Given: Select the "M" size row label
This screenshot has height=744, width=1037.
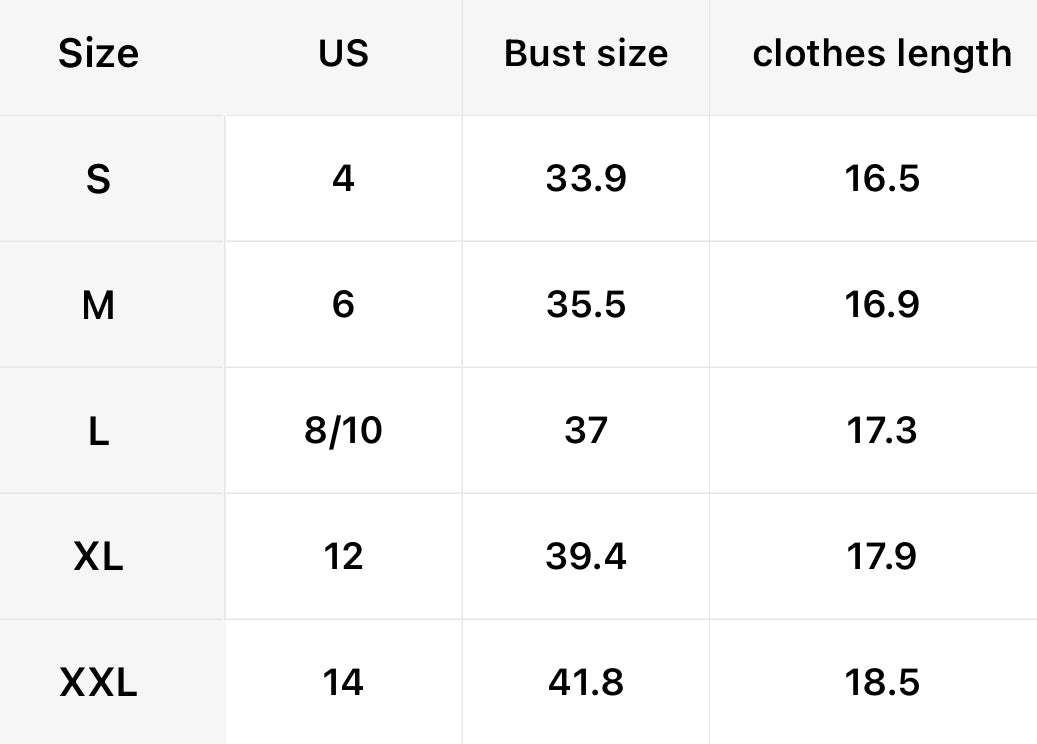Looking at the screenshot, I should tap(98, 305).
